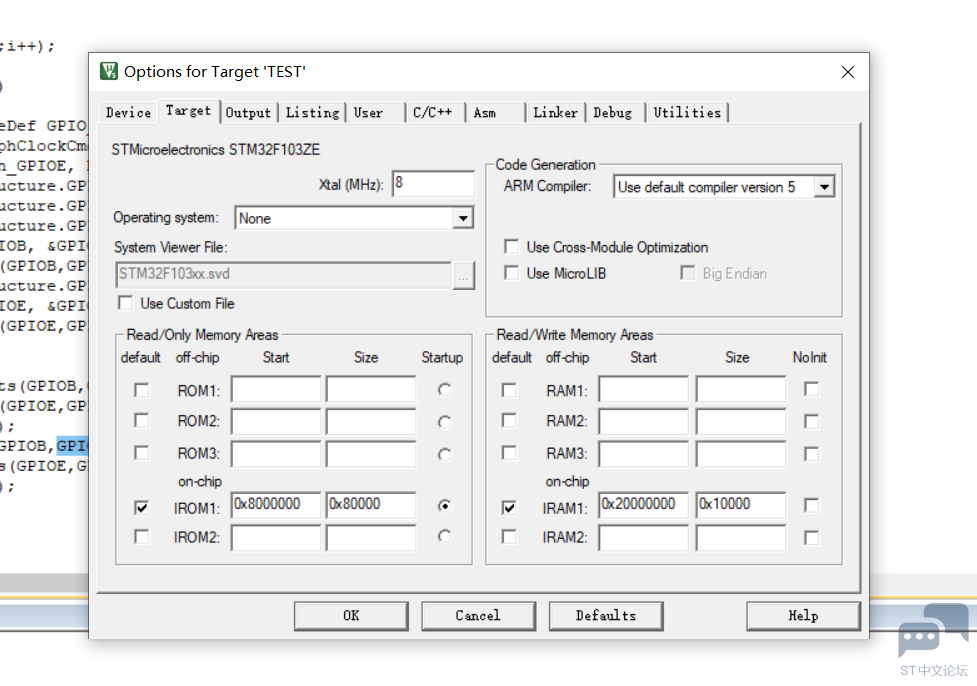This screenshot has width=977, height=686.
Task: Click the Xtal (MHz) input field
Action: [x=433, y=184]
